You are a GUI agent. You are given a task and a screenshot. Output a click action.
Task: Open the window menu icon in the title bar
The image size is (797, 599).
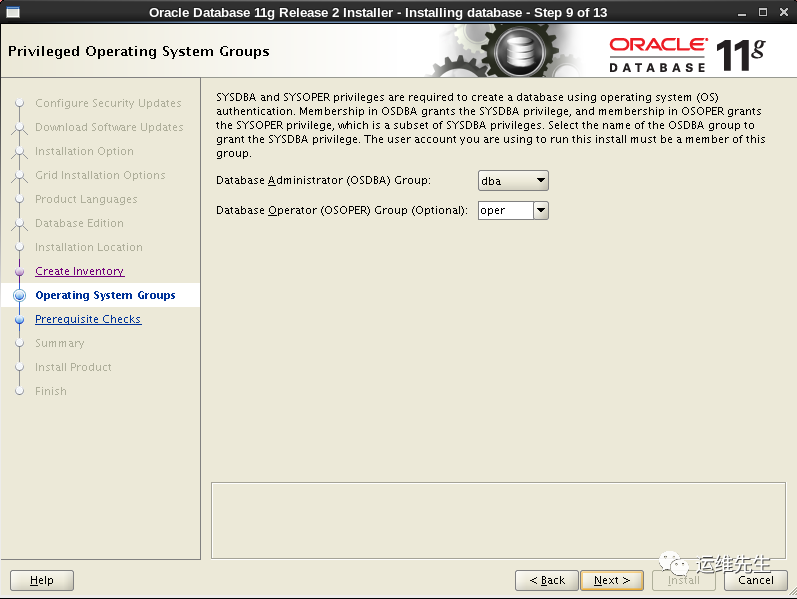click(13, 12)
